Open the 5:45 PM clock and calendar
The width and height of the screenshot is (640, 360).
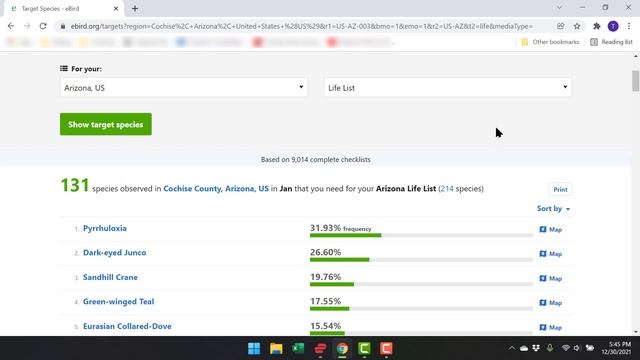616,348
